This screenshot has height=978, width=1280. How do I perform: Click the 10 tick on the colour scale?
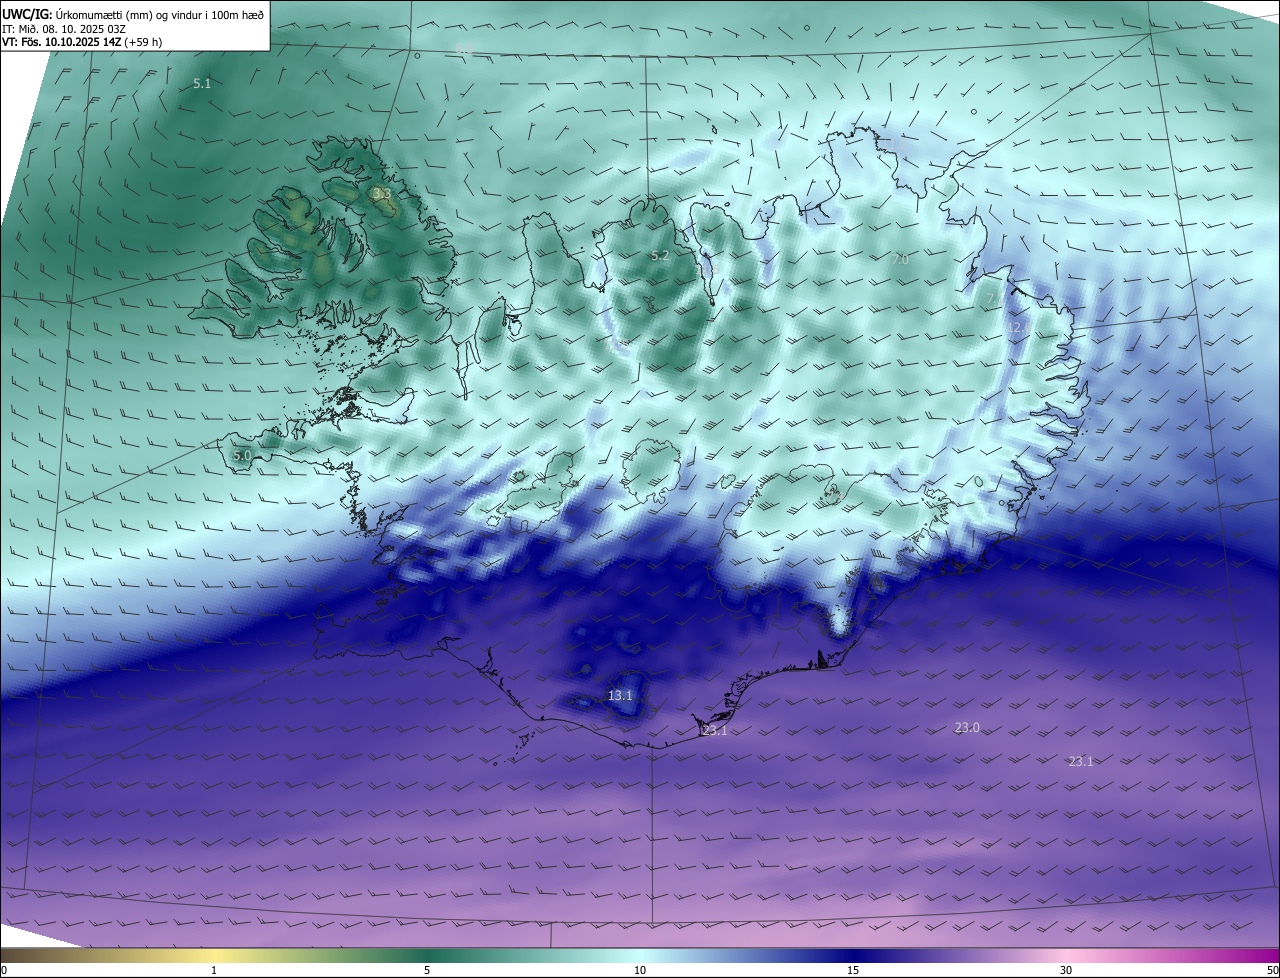point(640,971)
